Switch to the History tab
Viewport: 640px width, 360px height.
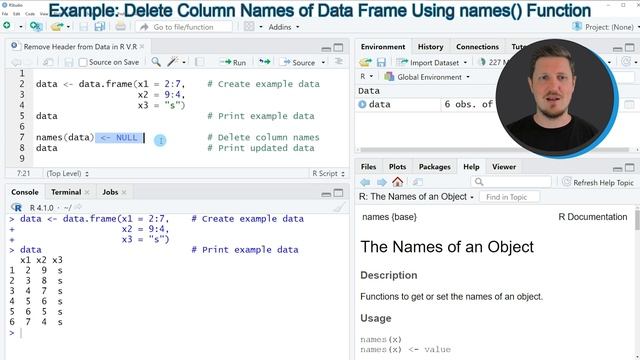430,47
